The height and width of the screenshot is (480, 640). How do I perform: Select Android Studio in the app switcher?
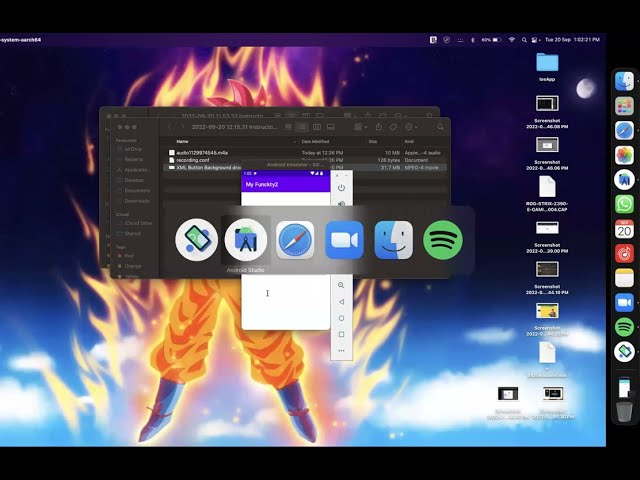[x=246, y=240]
